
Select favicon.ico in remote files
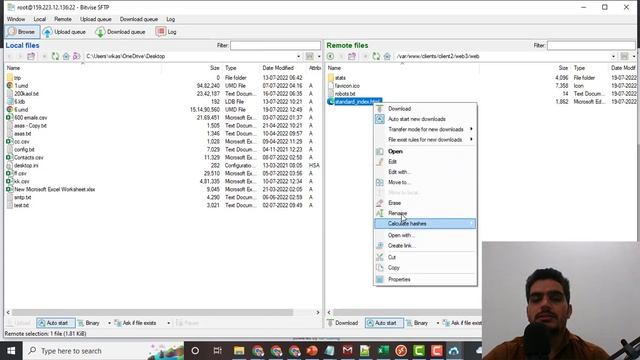point(347,86)
